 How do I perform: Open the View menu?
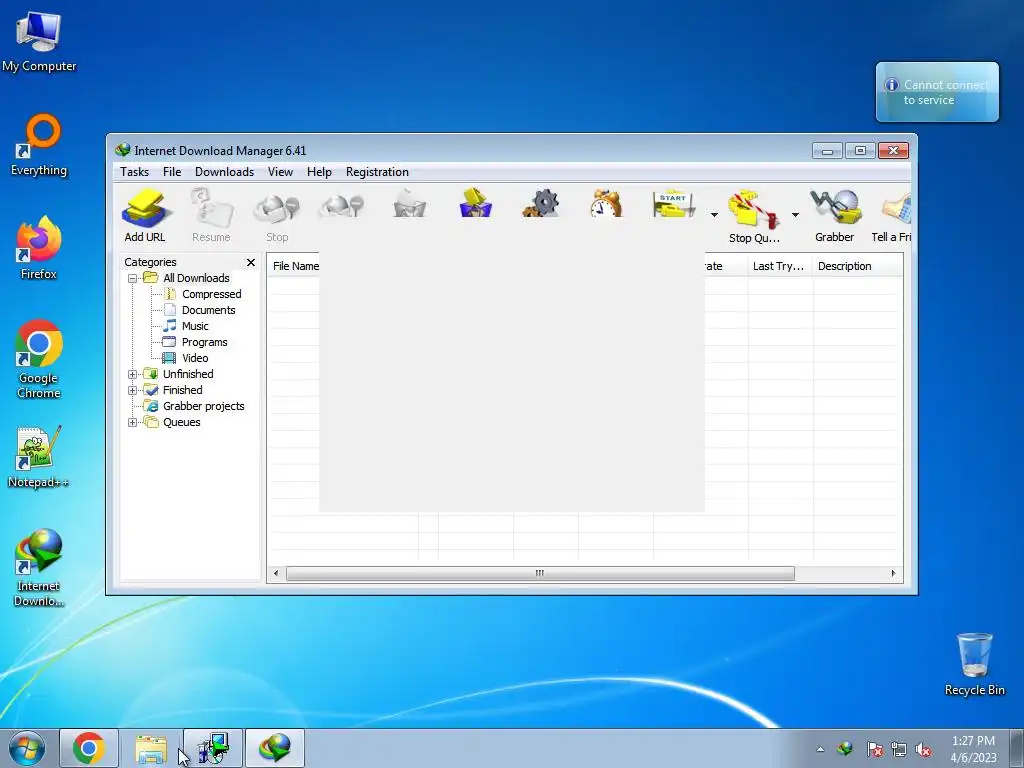point(280,172)
